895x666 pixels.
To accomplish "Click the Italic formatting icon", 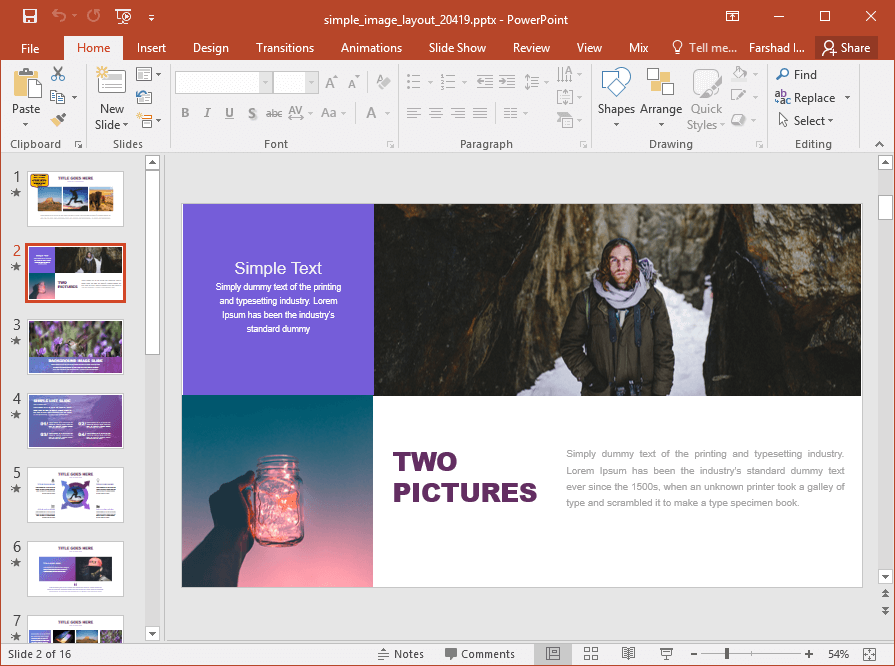I will point(207,113).
